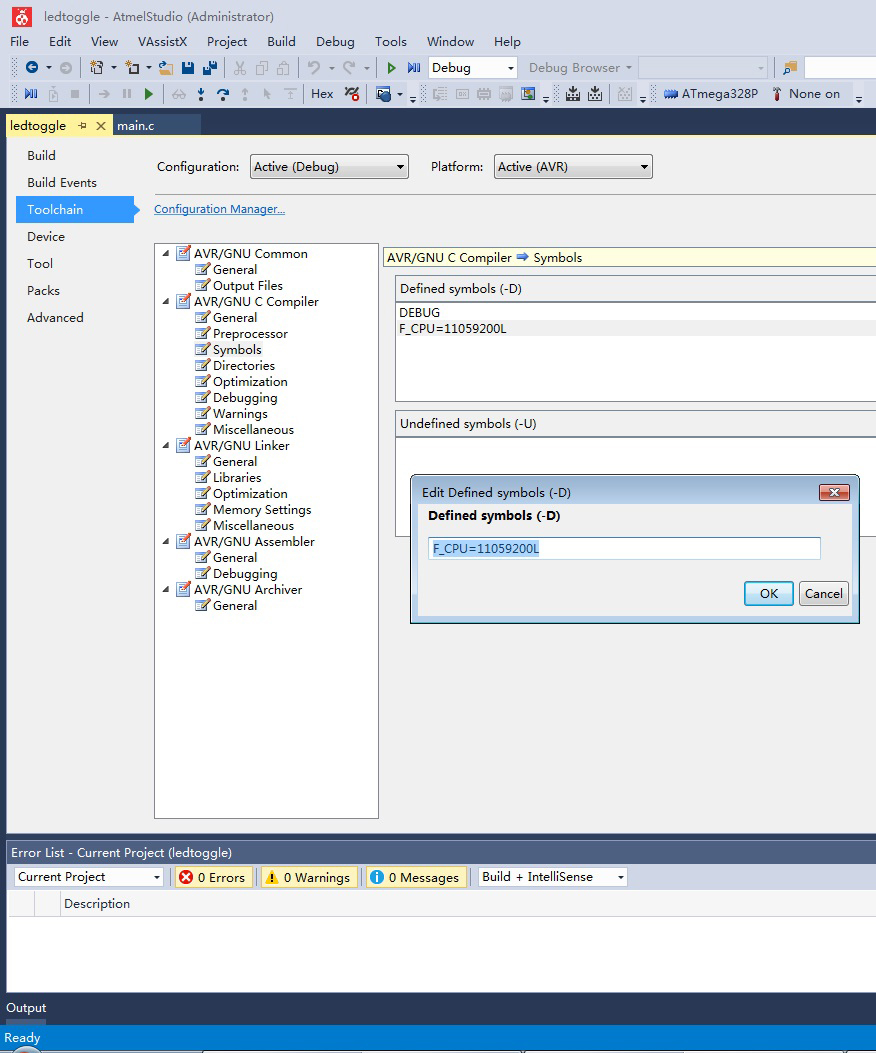
Task: Click the I/O view icon
Action: (529, 94)
